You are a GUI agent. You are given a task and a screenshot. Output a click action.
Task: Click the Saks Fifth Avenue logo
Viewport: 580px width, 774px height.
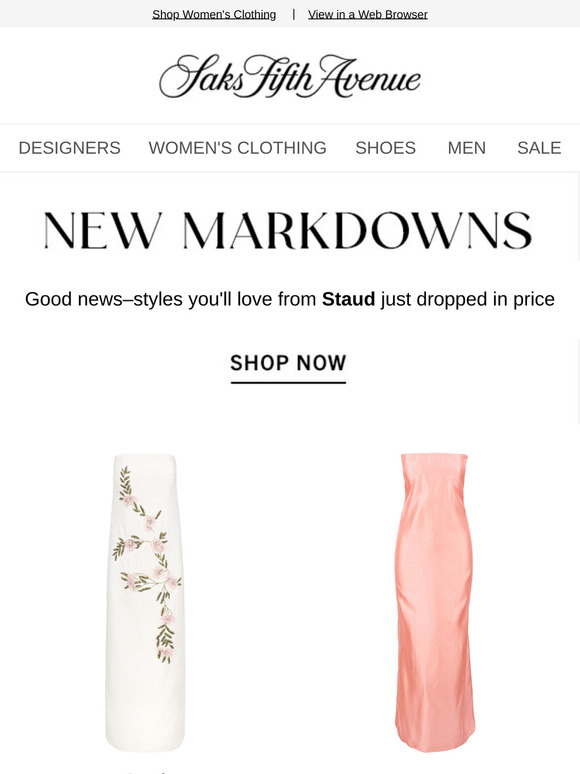290,76
